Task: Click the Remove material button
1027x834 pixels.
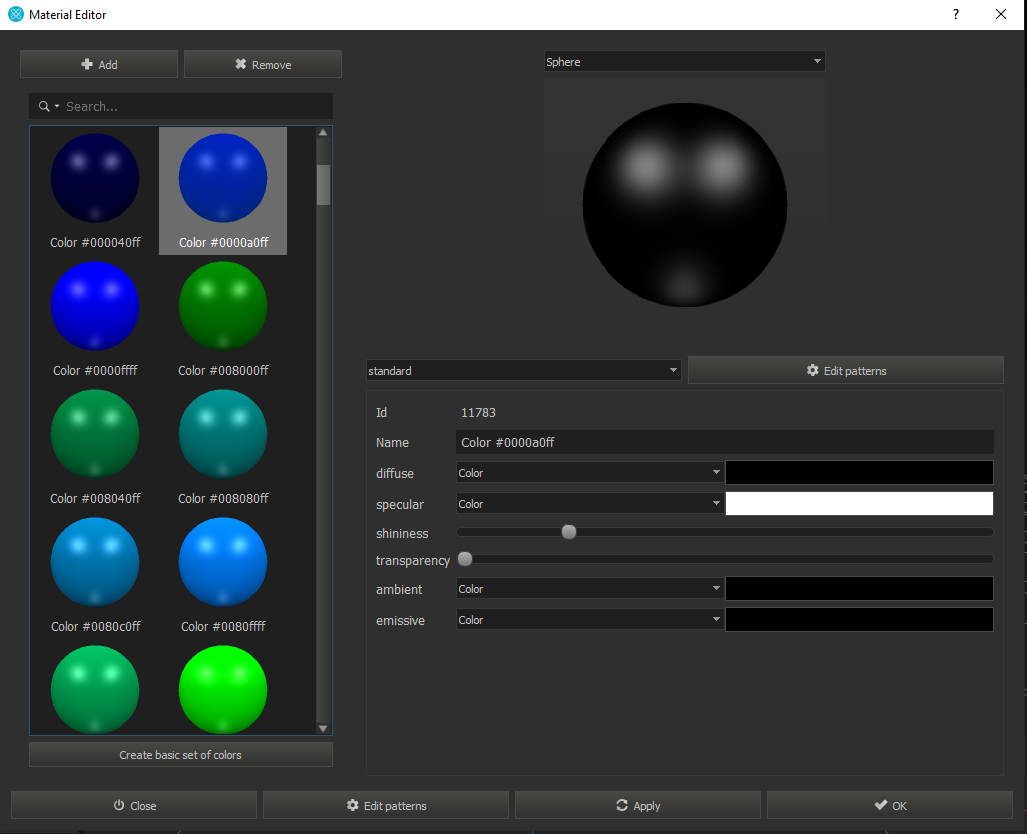Action: point(263,64)
